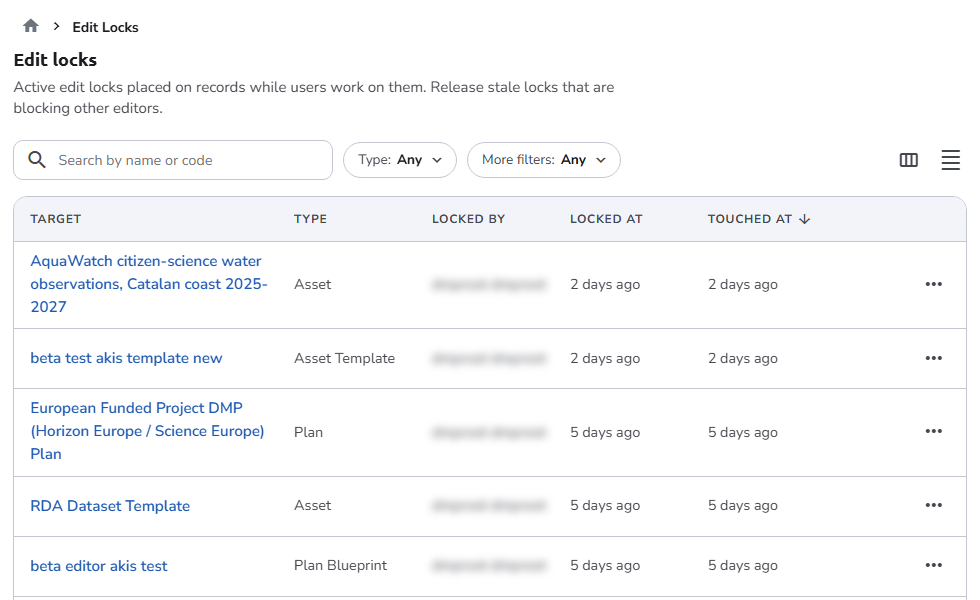Sort by the Target column header
The width and height of the screenshot is (980, 600).
click(56, 219)
